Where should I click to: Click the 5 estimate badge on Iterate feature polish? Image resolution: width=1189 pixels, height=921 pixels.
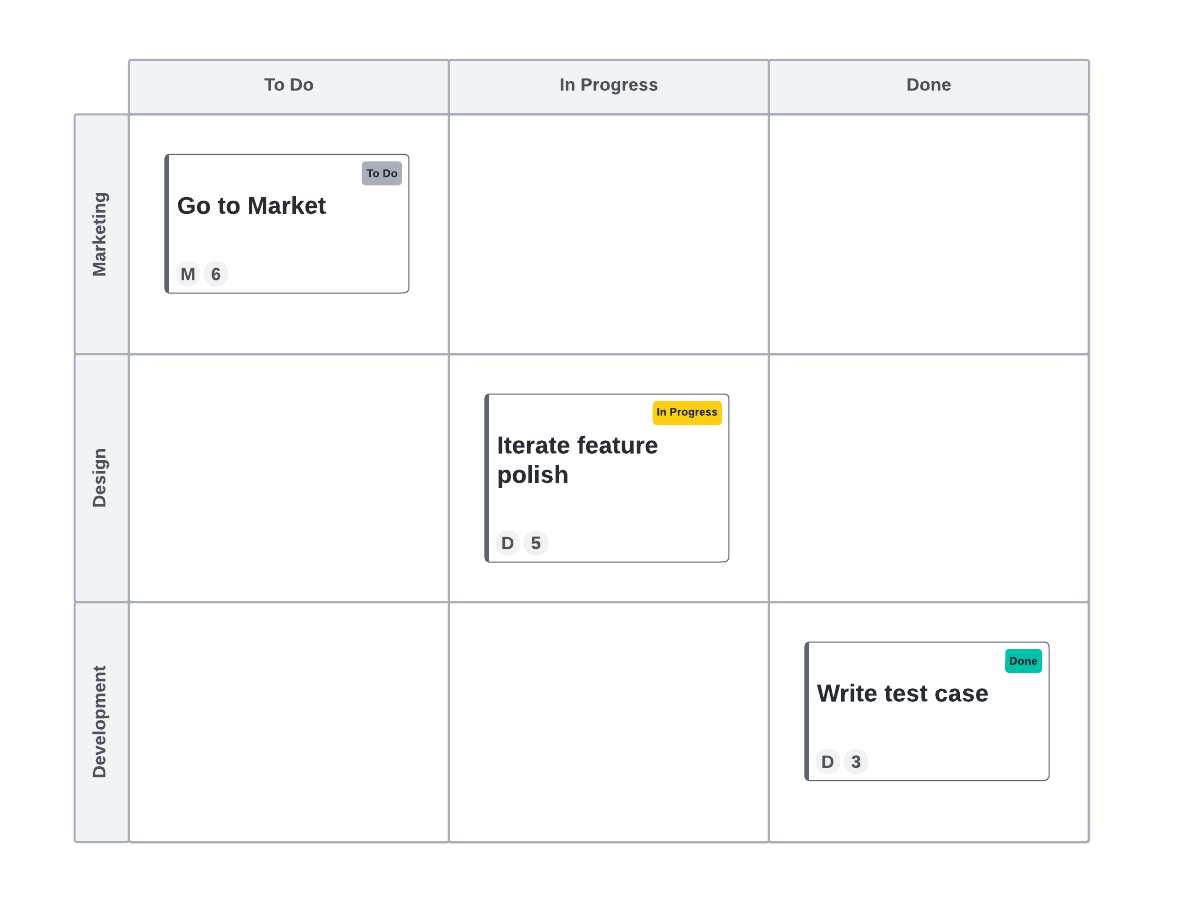536,543
